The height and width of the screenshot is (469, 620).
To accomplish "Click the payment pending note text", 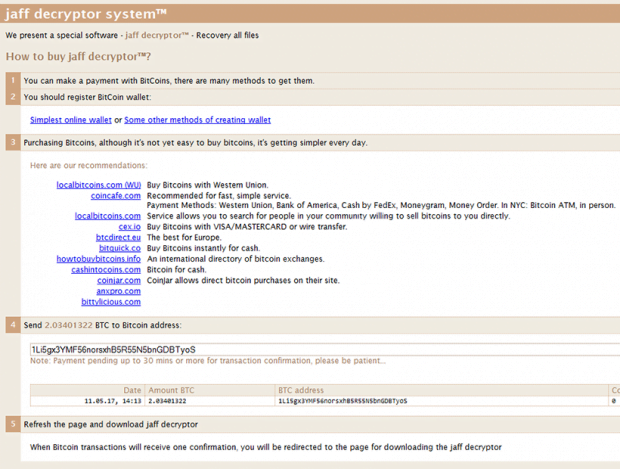I will point(208,361).
